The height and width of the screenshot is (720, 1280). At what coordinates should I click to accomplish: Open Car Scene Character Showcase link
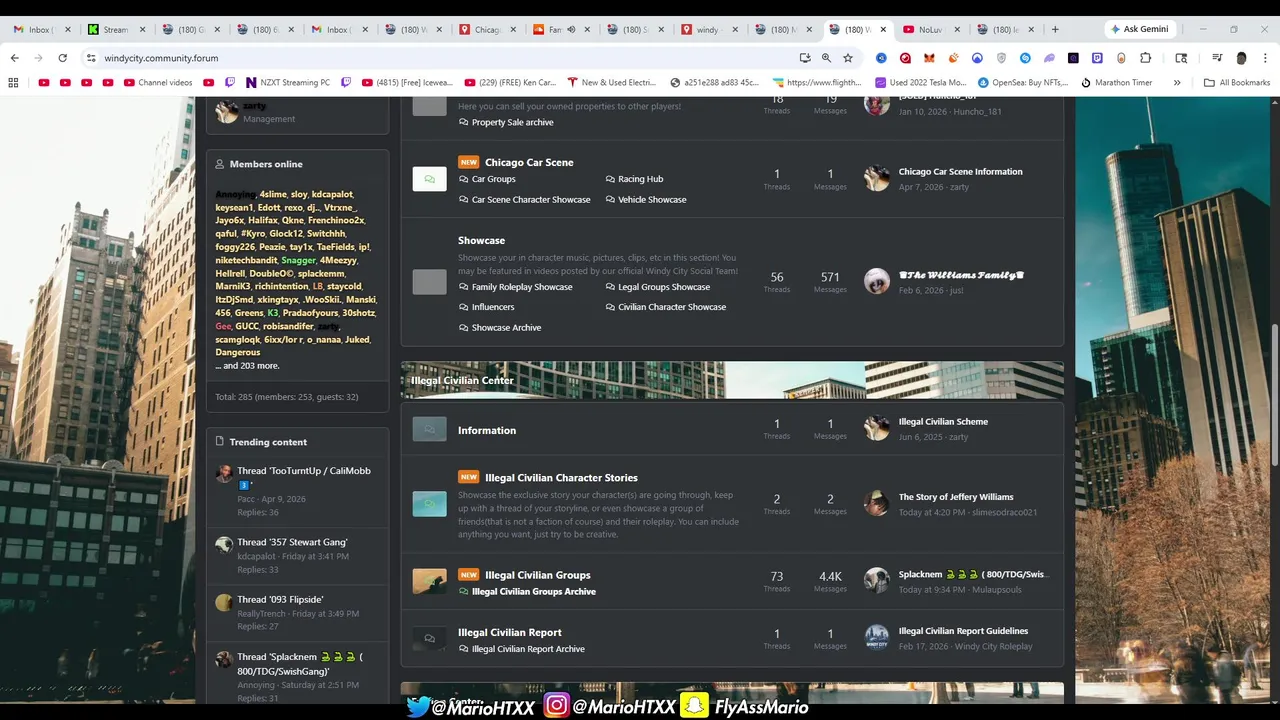point(531,200)
